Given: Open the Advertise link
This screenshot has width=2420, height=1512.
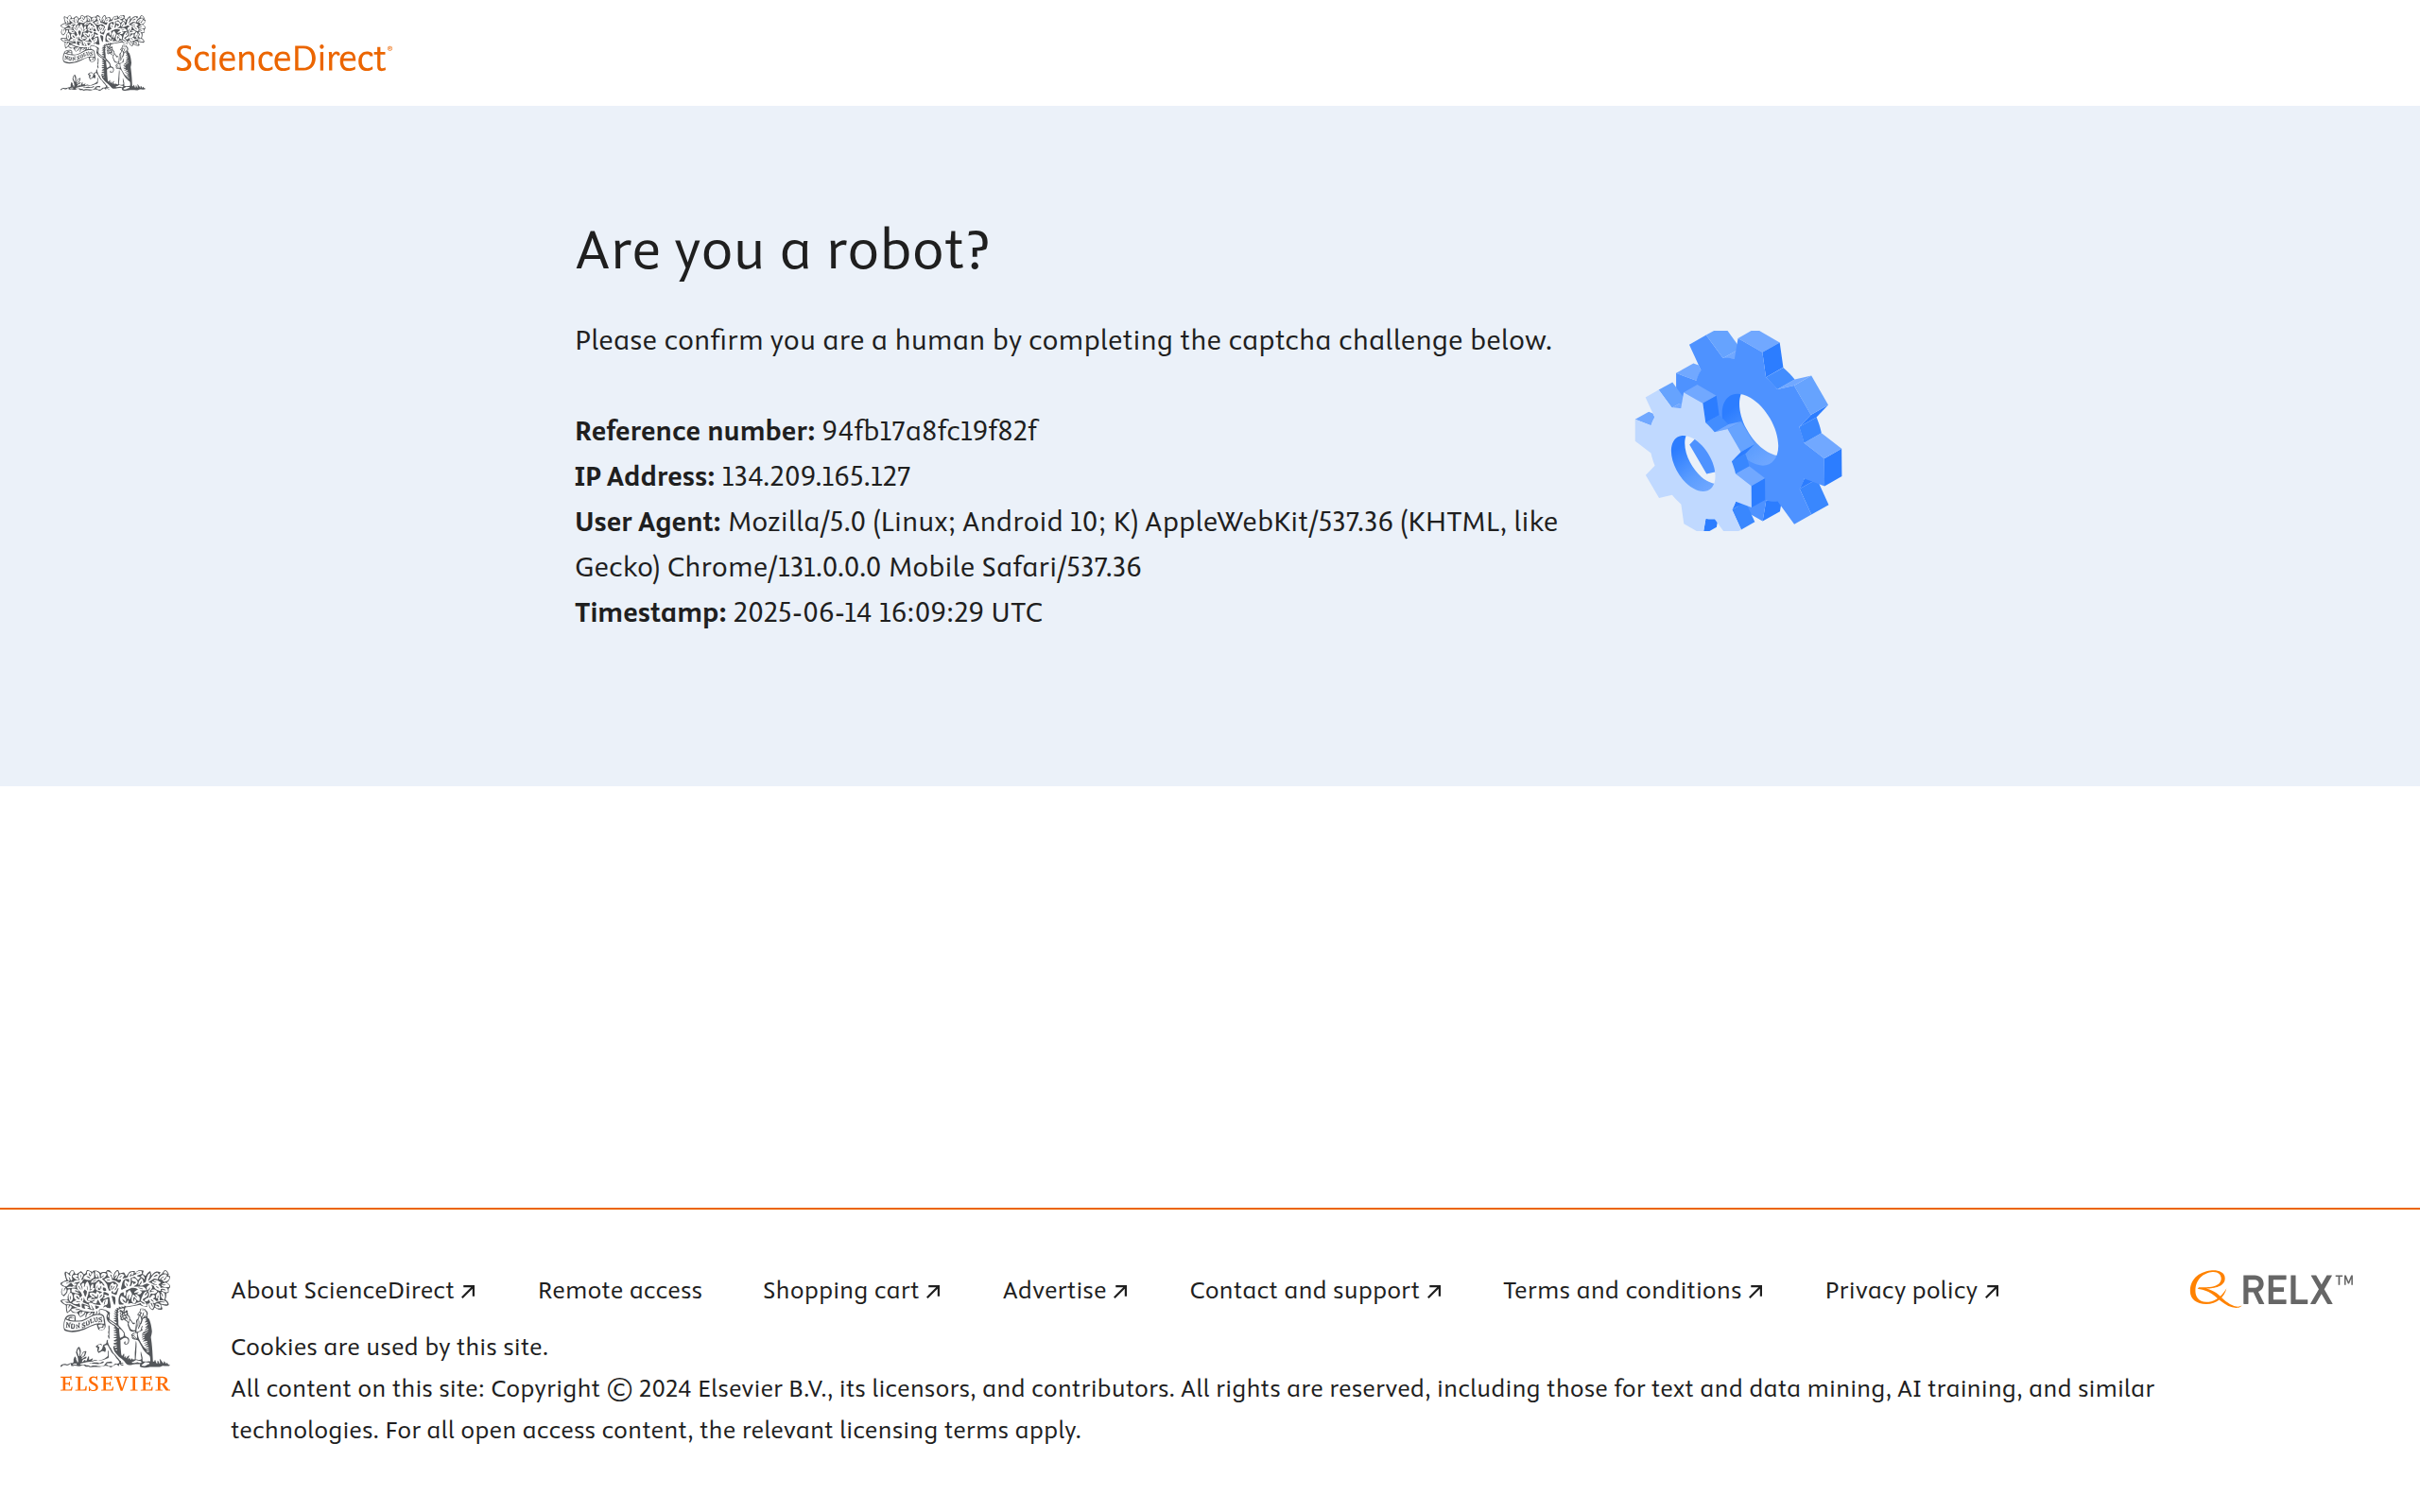Looking at the screenshot, I should pyautogui.click(x=1065, y=1290).
